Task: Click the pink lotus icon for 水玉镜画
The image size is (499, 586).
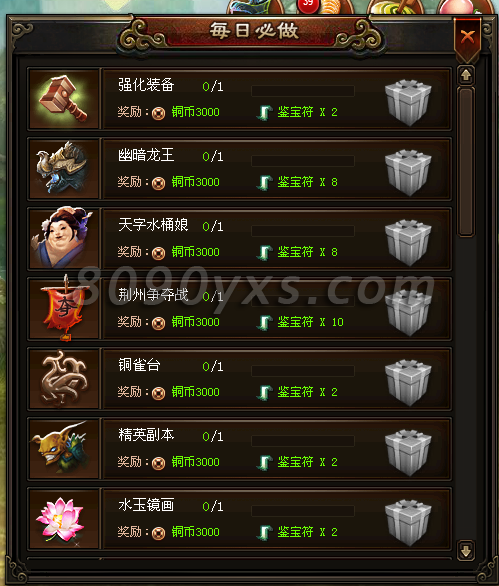Action: [x=64, y=518]
